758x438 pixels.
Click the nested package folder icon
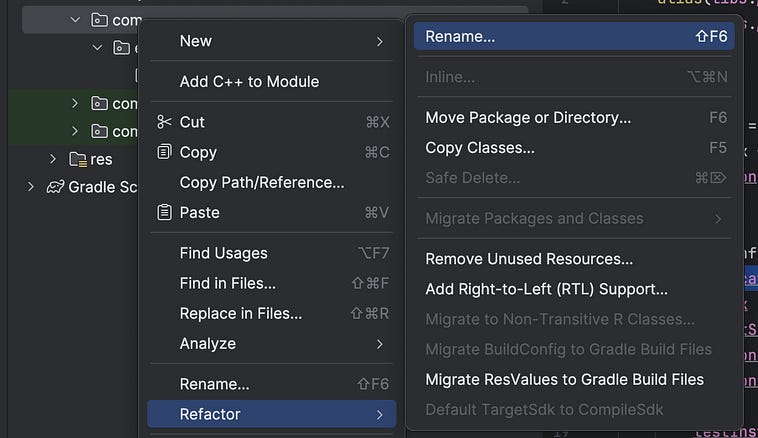click(x=121, y=48)
